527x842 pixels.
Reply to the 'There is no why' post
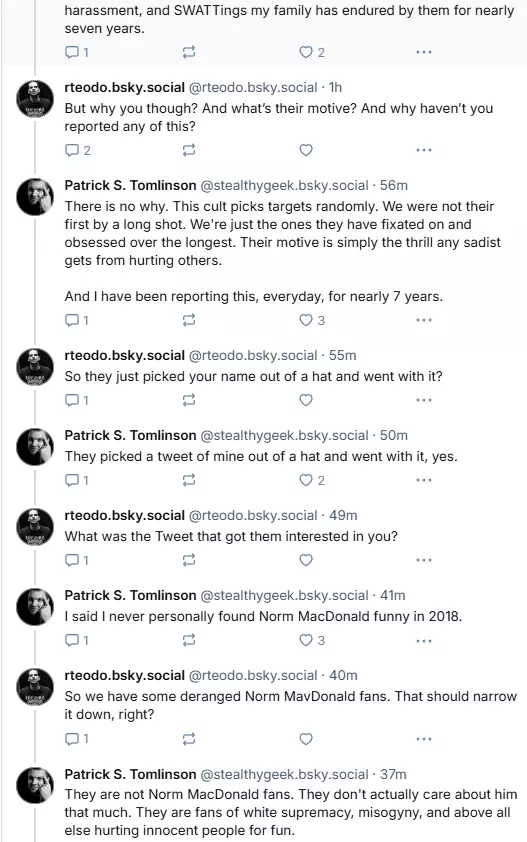[x=77, y=321]
